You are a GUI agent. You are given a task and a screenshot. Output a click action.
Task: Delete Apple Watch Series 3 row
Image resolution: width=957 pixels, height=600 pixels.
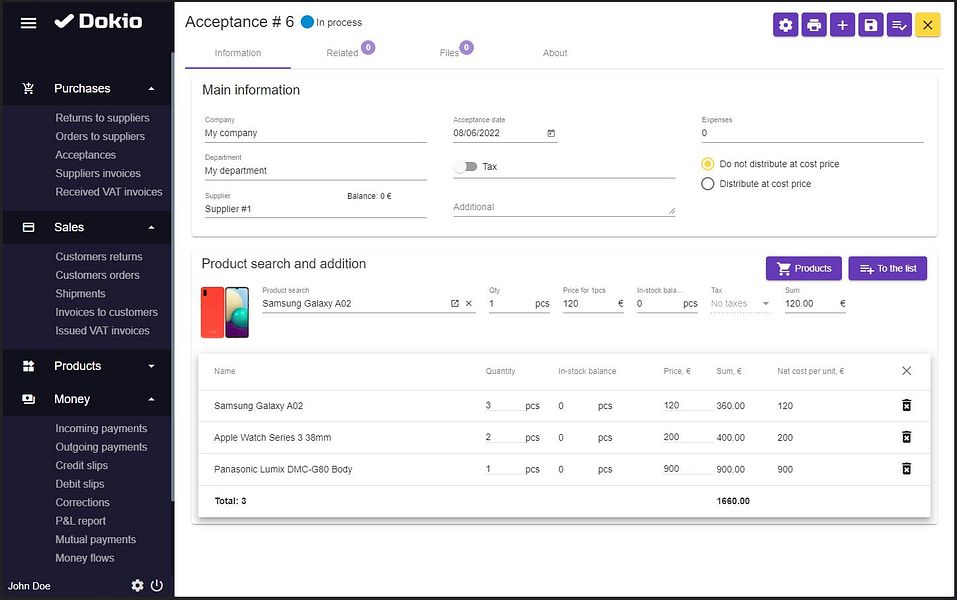click(906, 437)
